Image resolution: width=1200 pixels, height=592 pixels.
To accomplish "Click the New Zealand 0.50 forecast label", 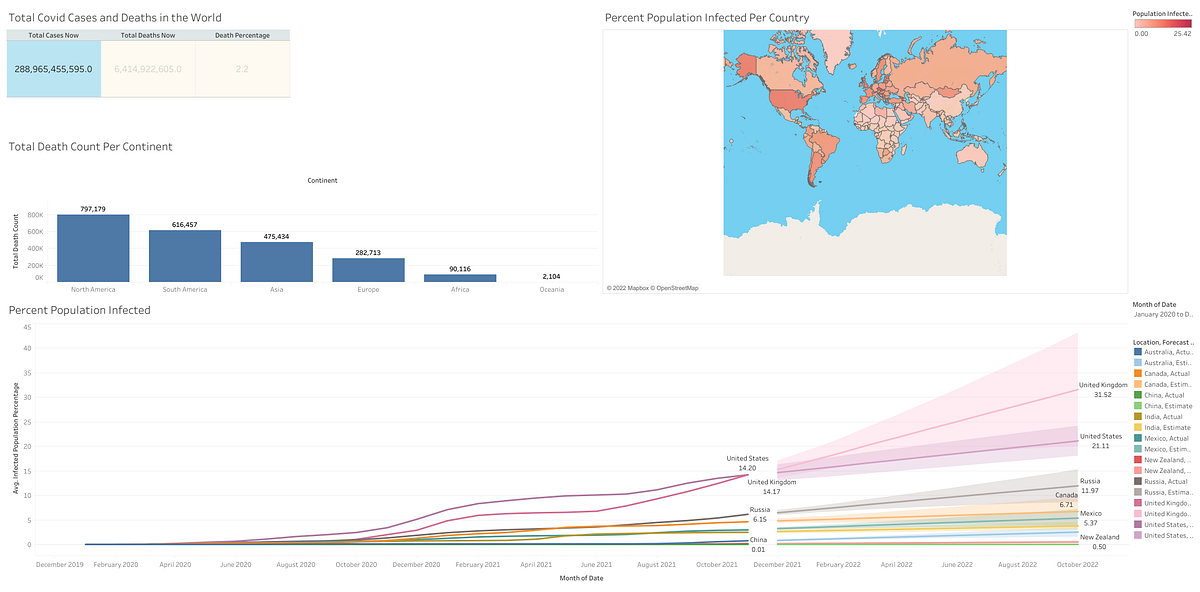I will click(1099, 542).
